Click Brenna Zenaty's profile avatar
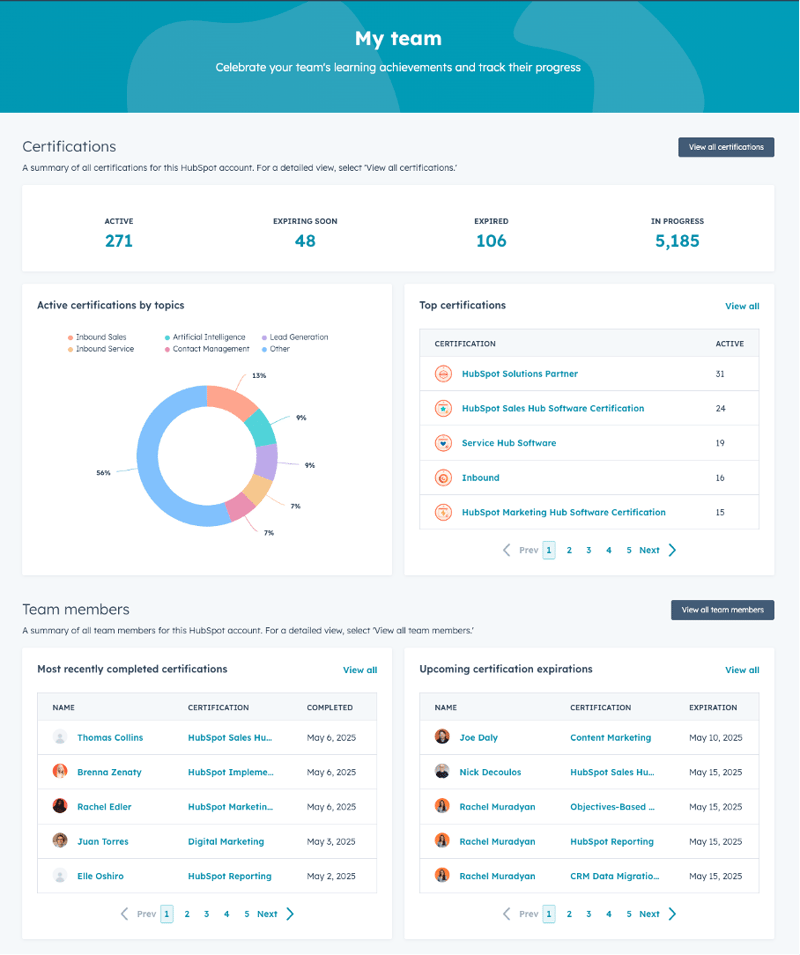 click(x=60, y=772)
